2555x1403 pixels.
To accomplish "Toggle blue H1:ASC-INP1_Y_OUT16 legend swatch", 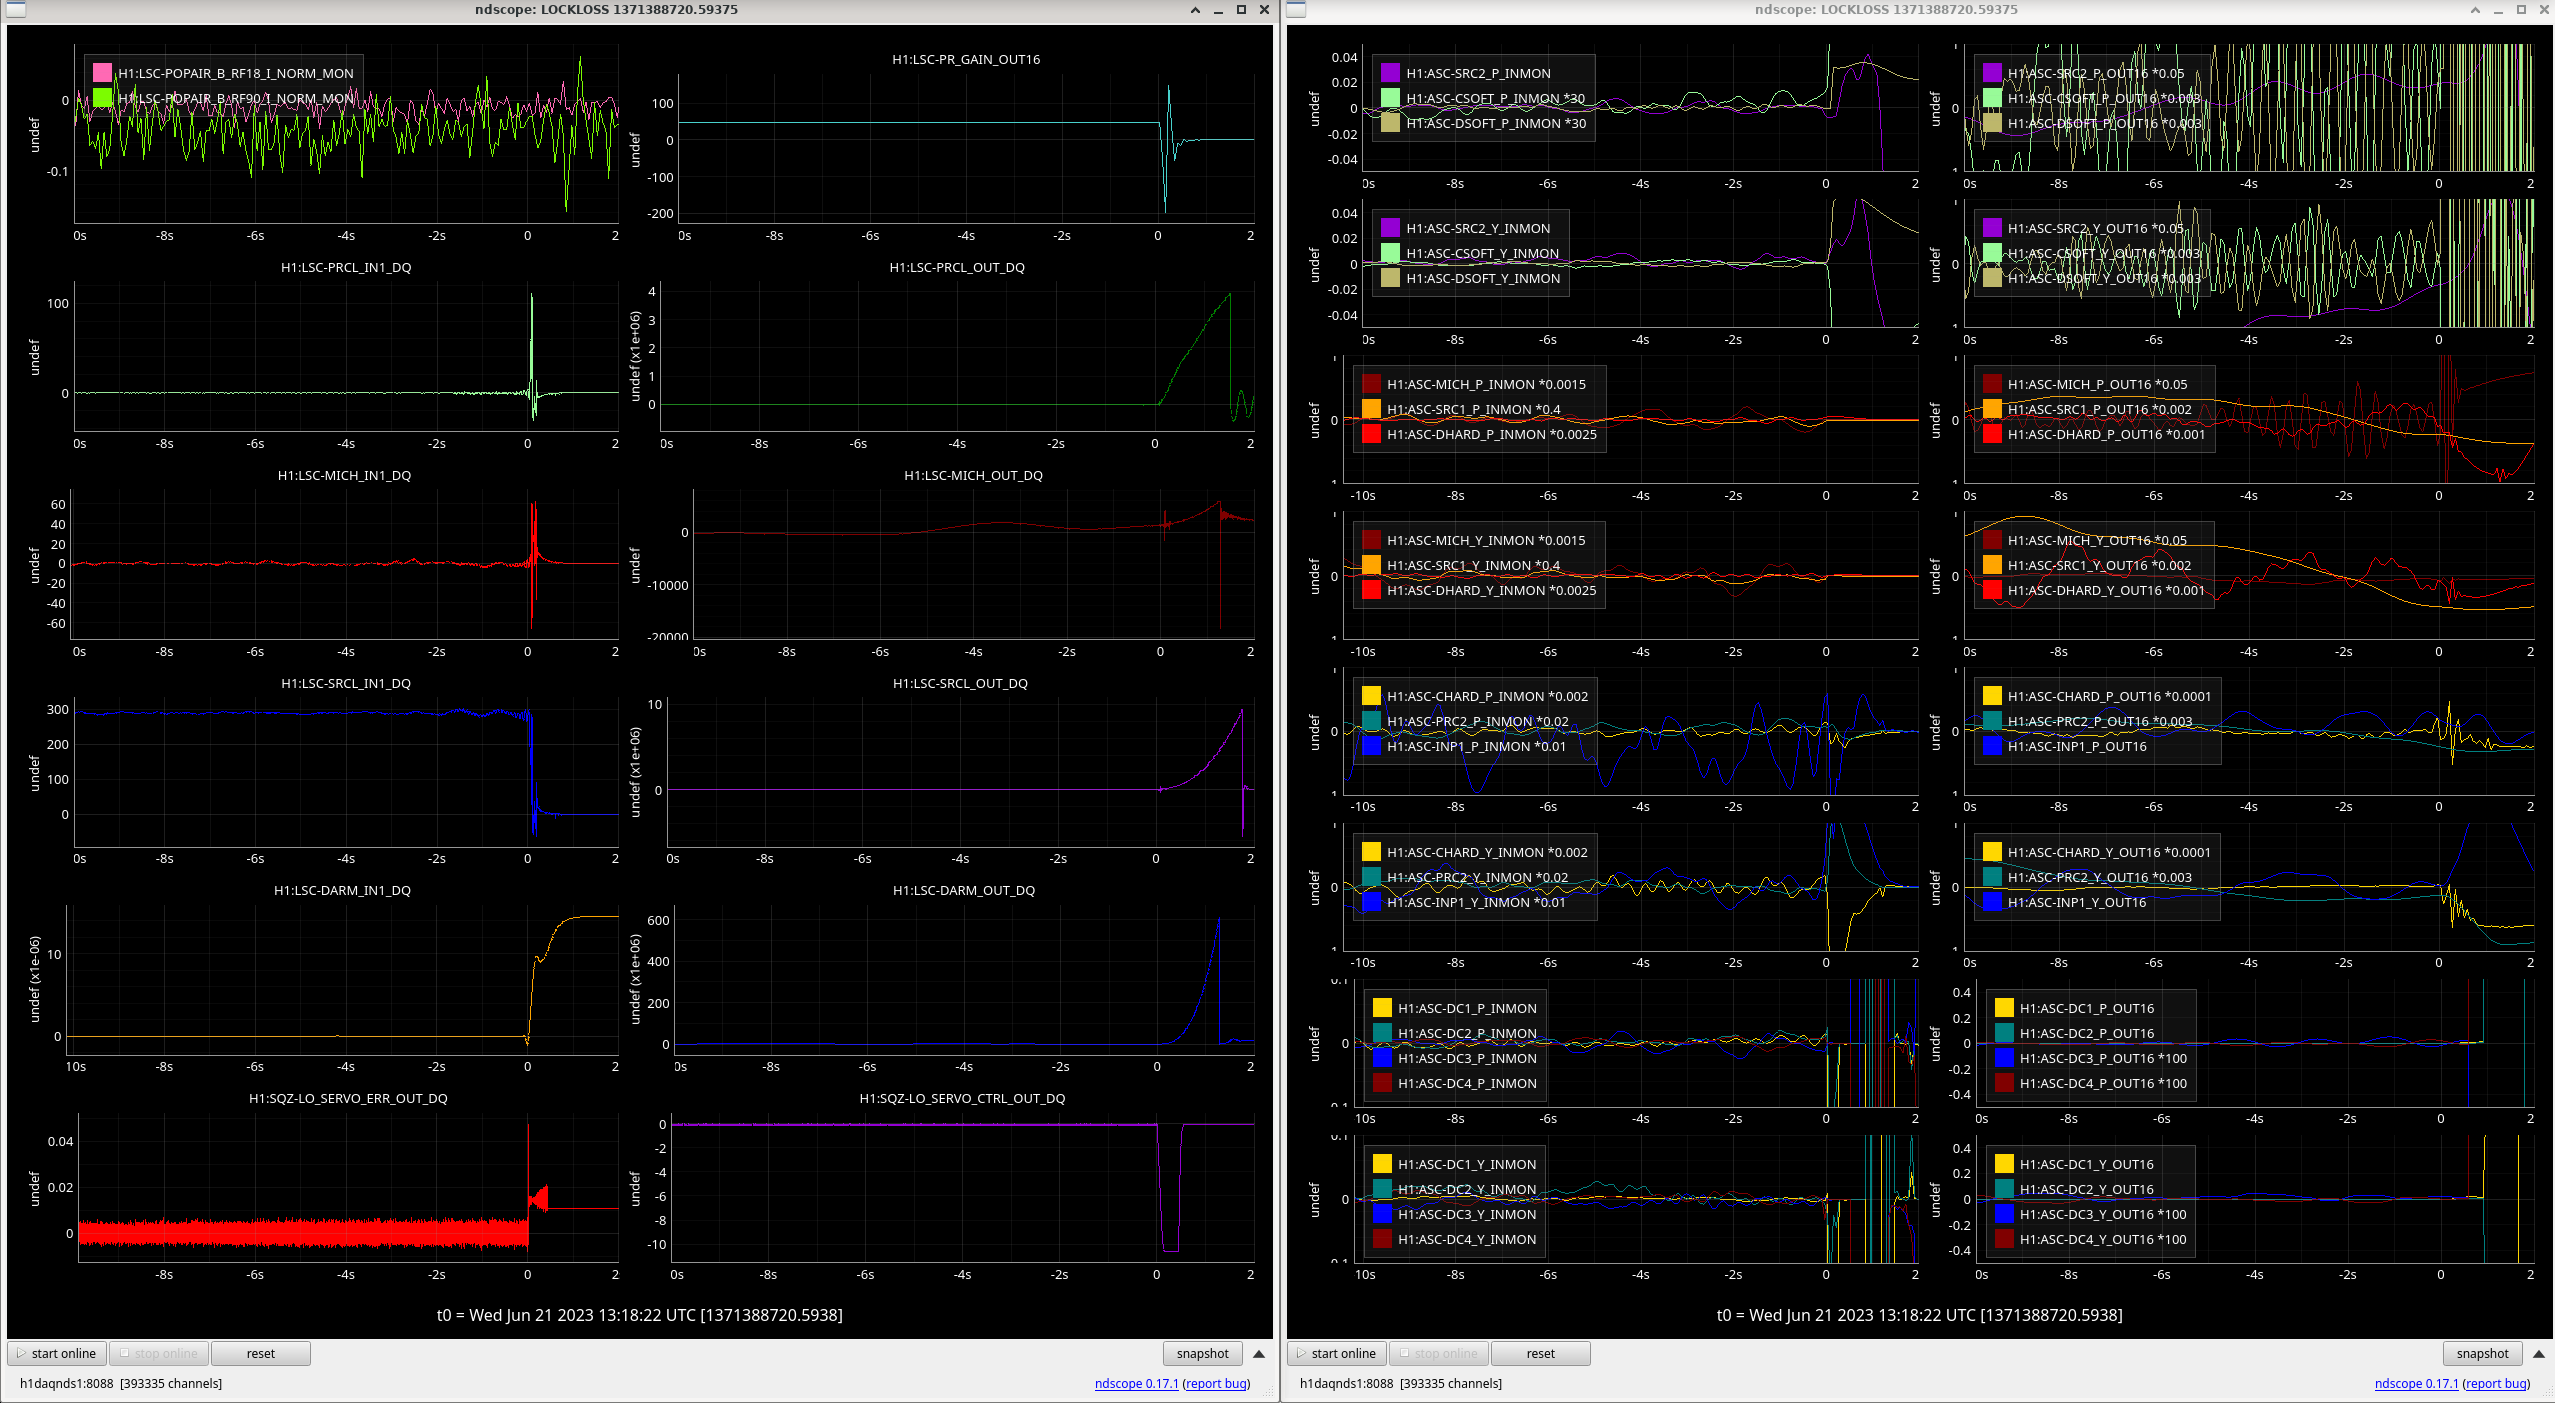I will pos(1992,902).
